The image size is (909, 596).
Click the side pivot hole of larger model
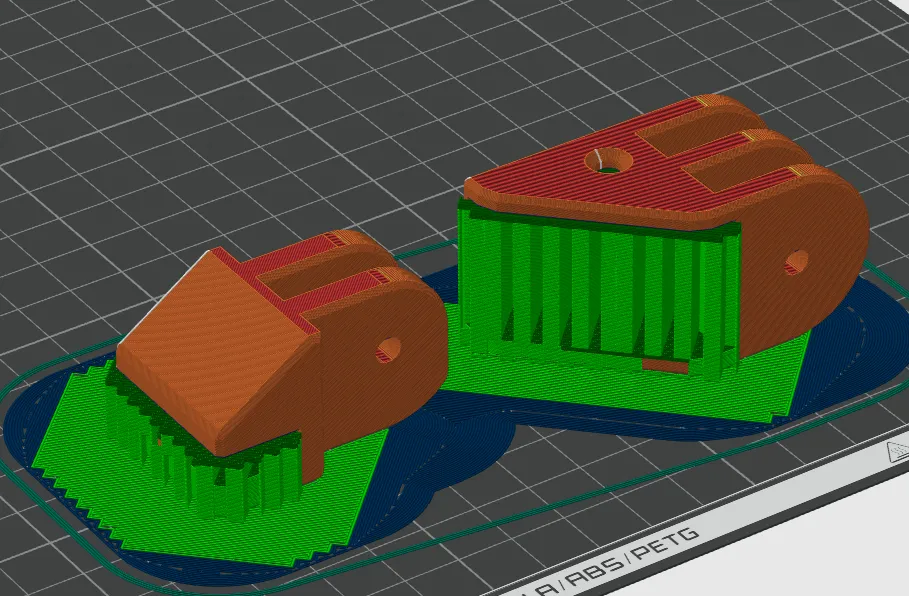(797, 263)
